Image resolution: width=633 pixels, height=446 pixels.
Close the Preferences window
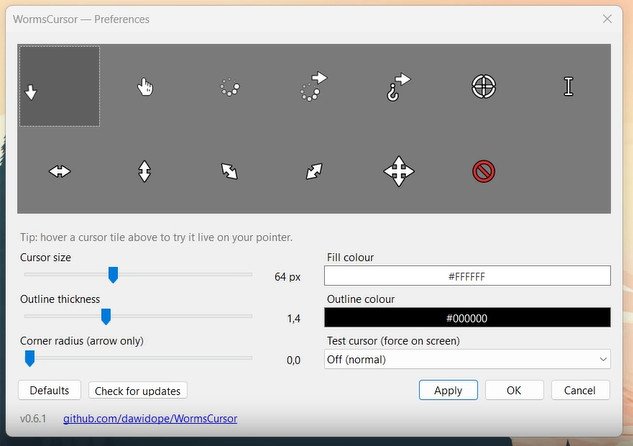[x=607, y=19]
